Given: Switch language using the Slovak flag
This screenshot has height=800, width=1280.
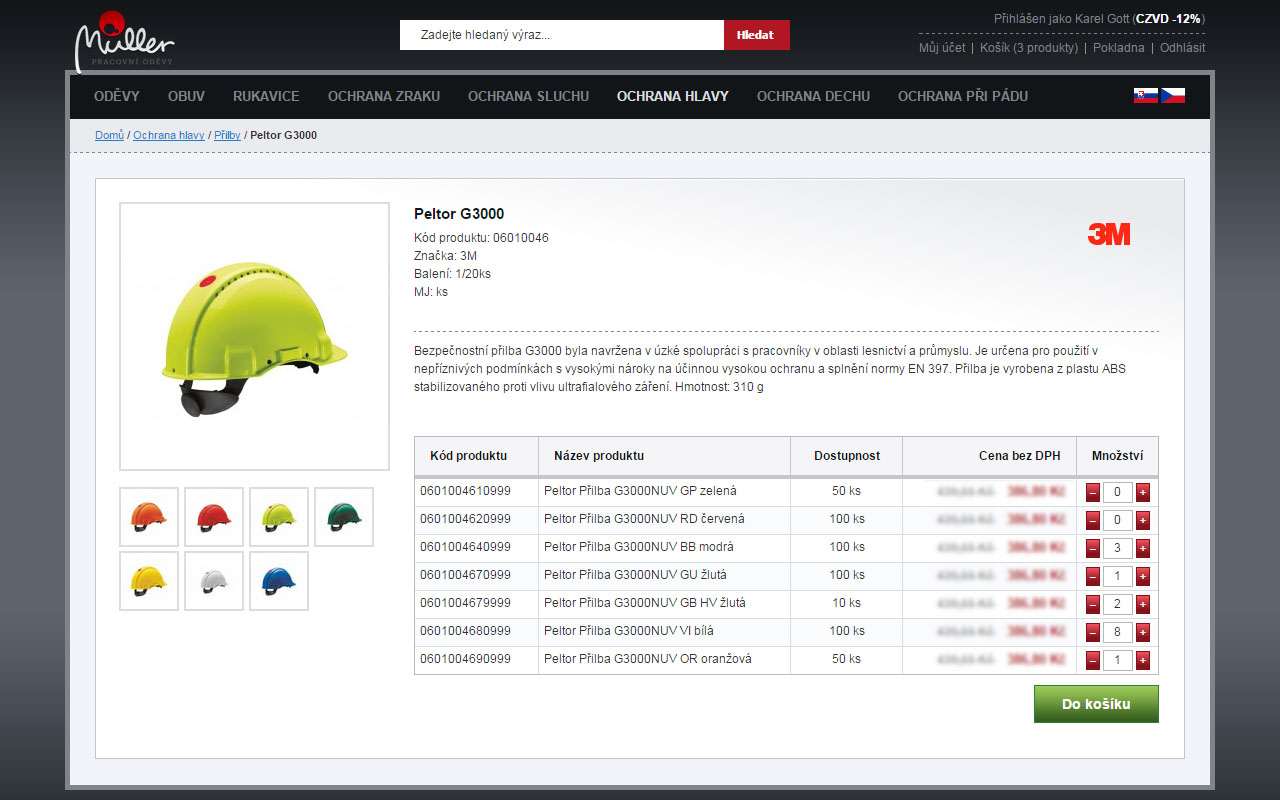Looking at the screenshot, I should pyautogui.click(x=1146, y=96).
